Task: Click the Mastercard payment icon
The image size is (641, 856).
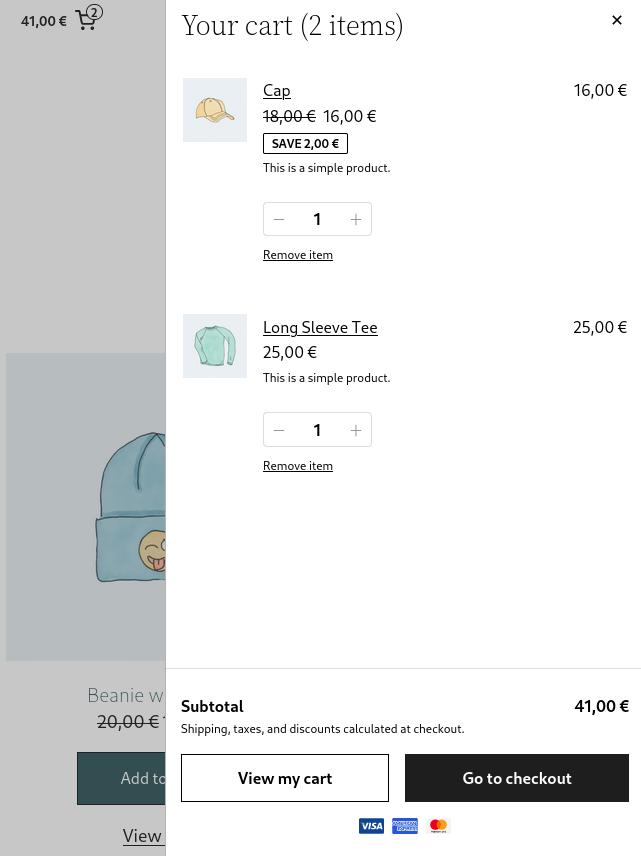Action: tap(438, 825)
